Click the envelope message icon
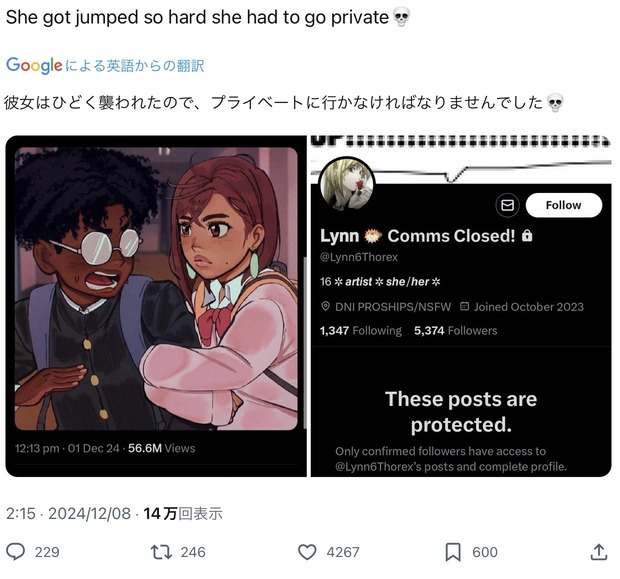The width and height of the screenshot is (620, 579). (x=507, y=205)
